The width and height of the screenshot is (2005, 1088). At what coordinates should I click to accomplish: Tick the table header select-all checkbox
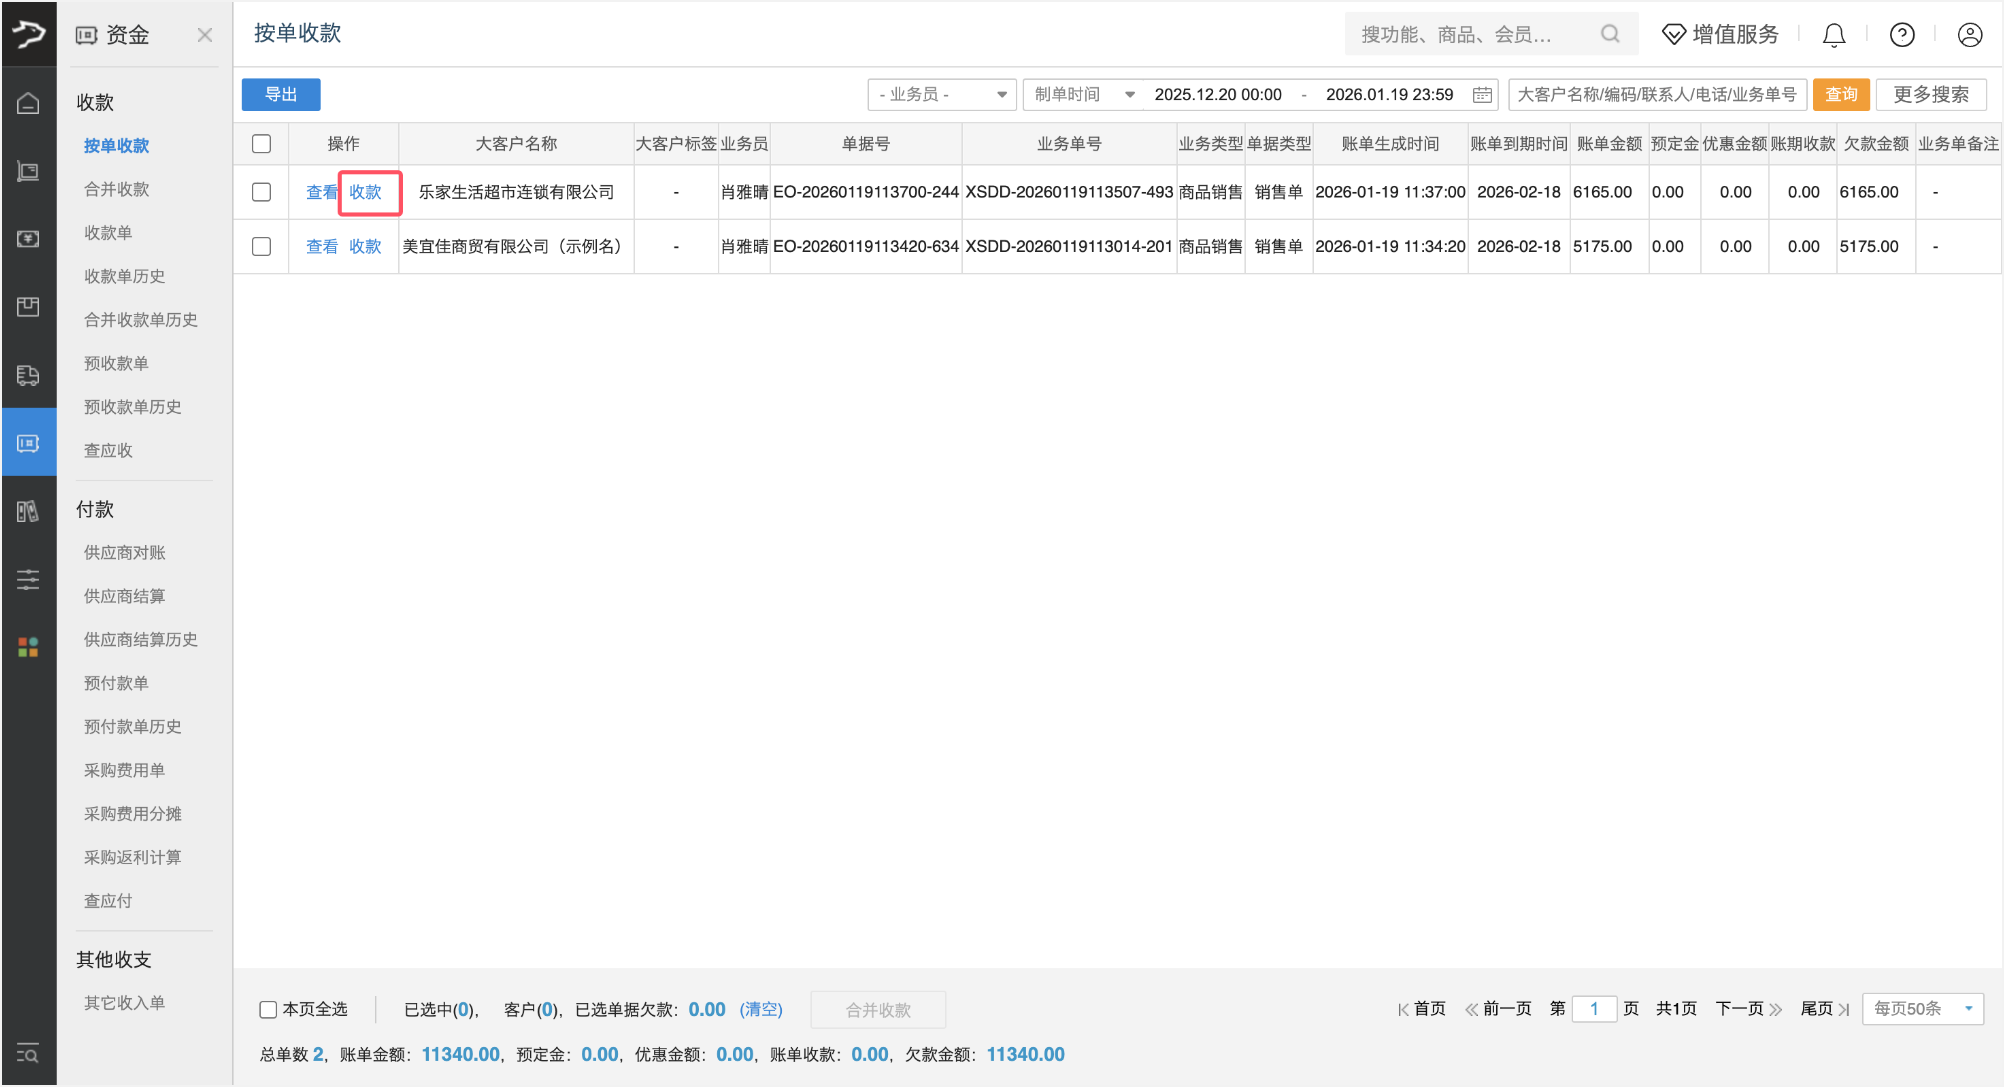tap(262, 144)
